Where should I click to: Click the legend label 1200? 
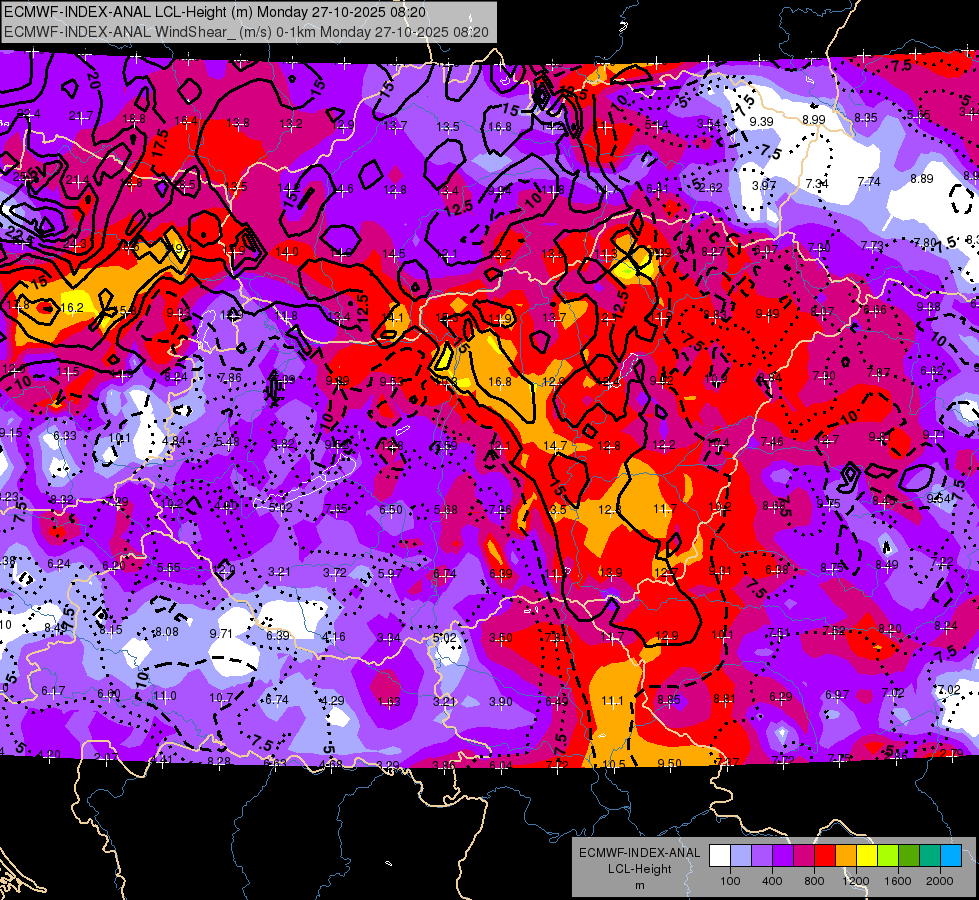coord(856,881)
